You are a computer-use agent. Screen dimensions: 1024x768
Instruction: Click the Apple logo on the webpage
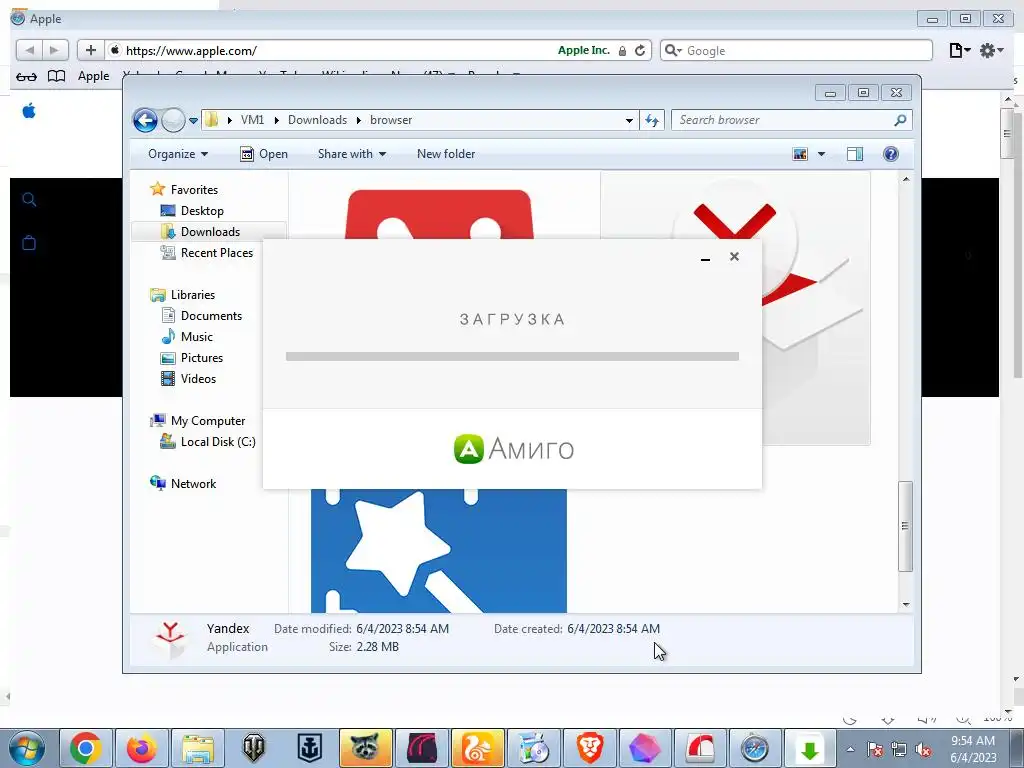point(29,111)
